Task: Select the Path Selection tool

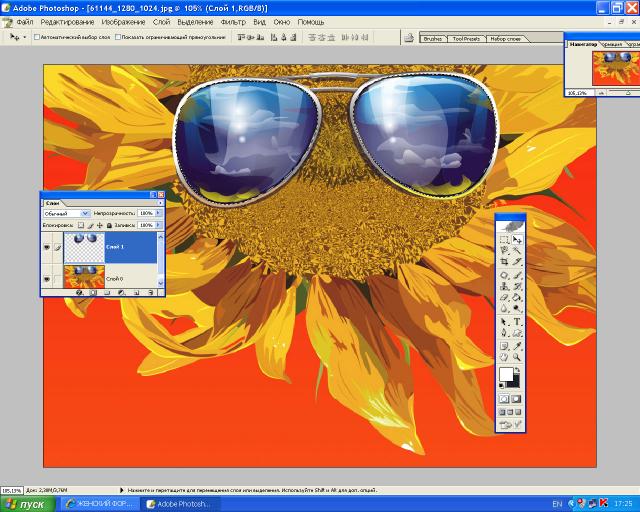Action: click(x=504, y=322)
